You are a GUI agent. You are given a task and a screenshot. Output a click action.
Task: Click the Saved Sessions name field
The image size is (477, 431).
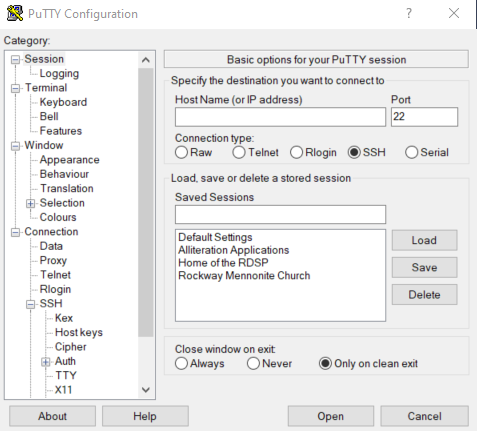click(x=280, y=214)
